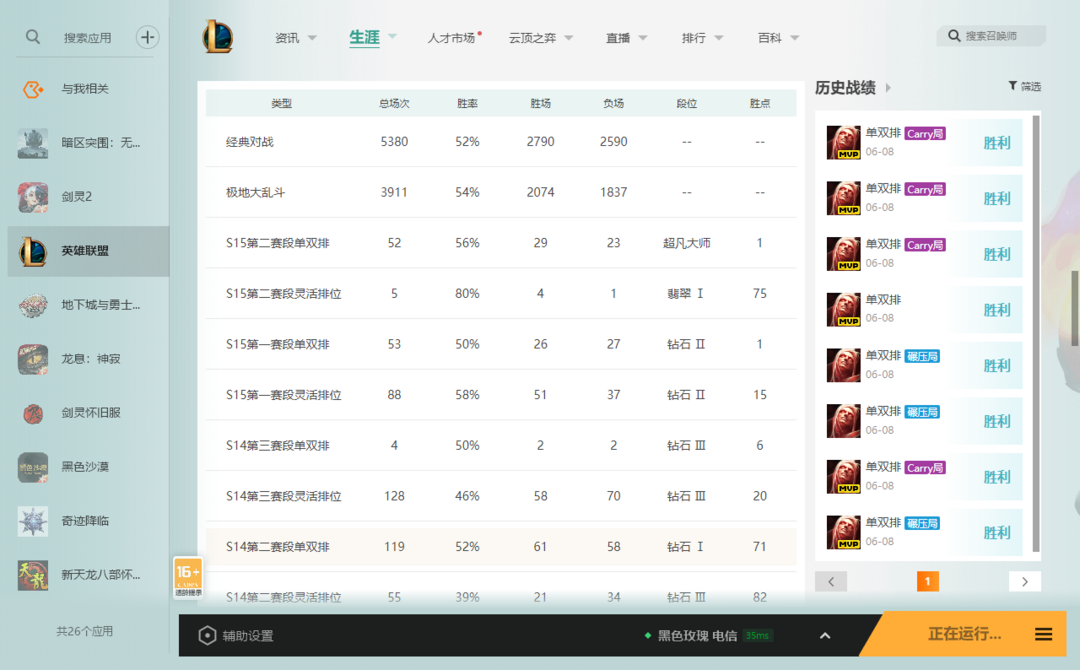Select S14第三赛段单双排 row

[501, 446]
